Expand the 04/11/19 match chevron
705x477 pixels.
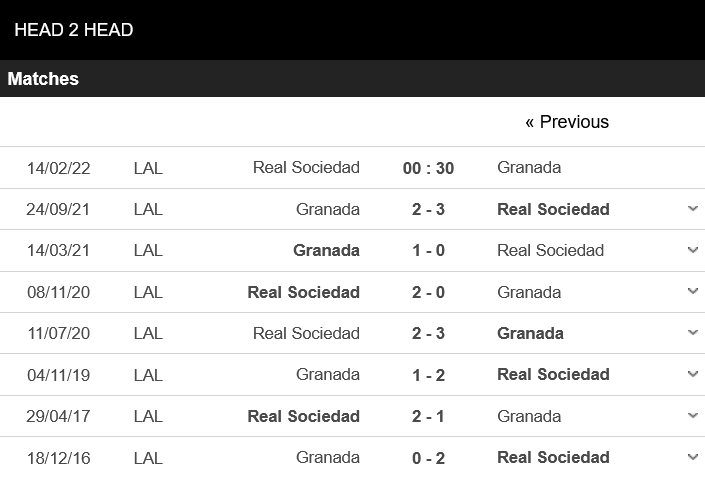(692, 374)
